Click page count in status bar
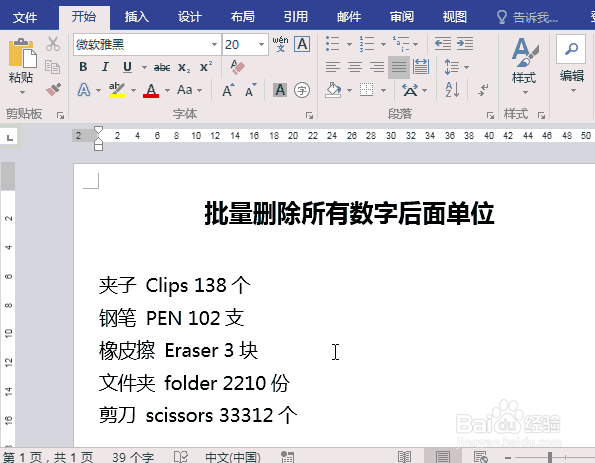 [x=49, y=457]
